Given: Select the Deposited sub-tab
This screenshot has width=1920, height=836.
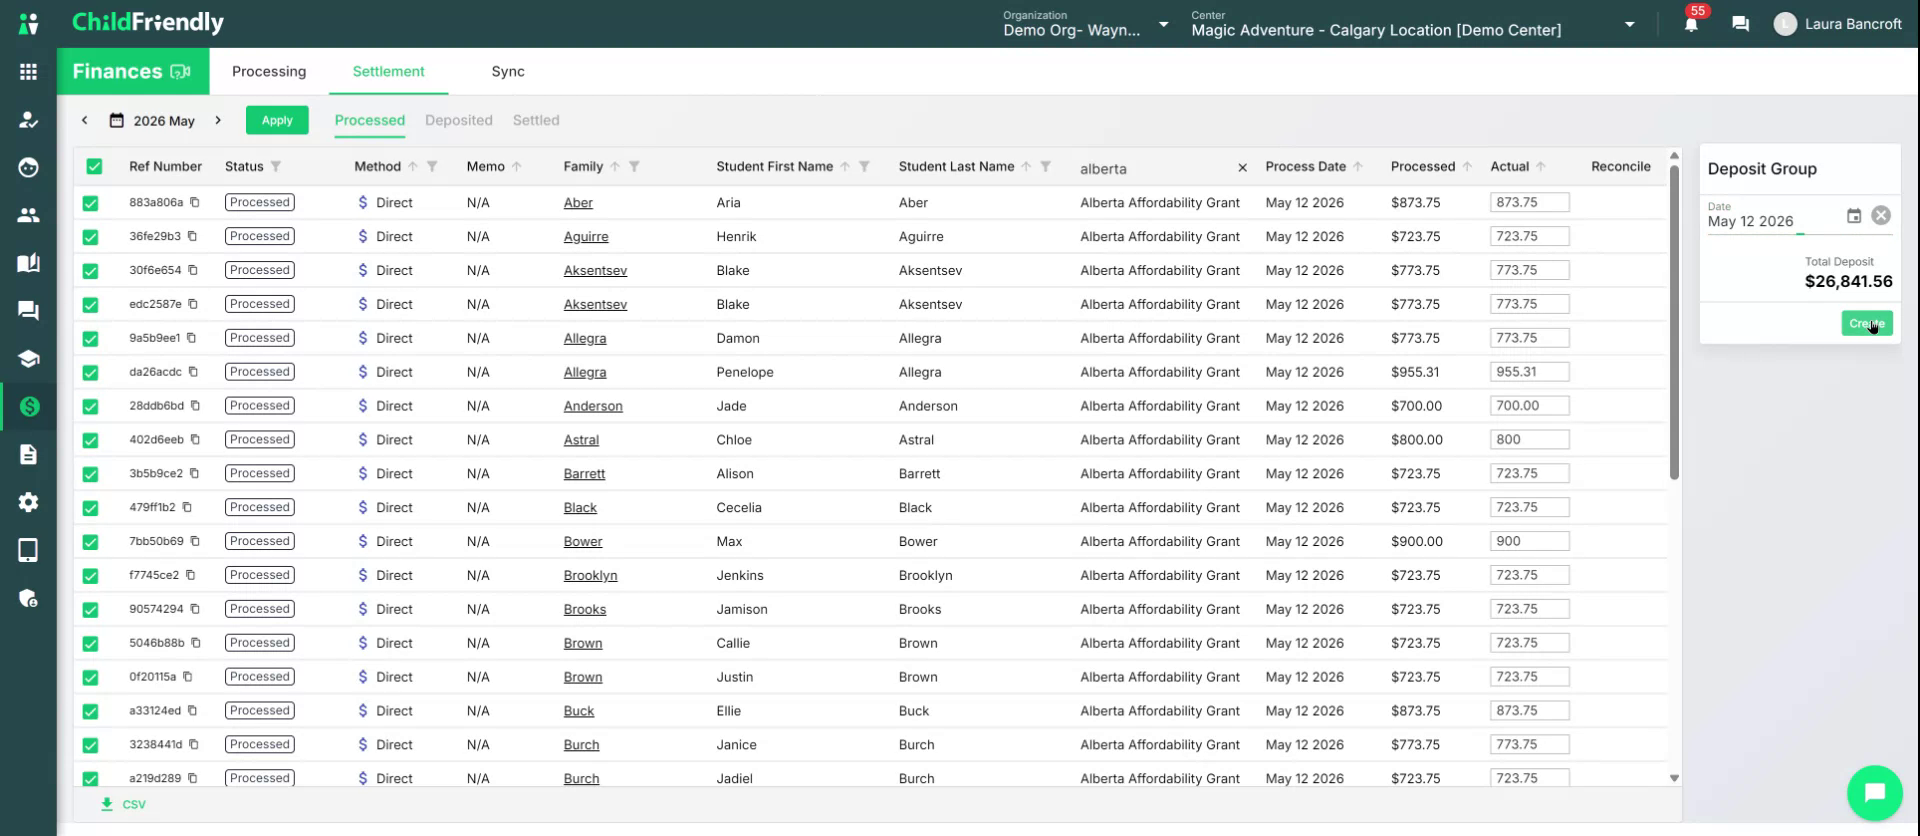Looking at the screenshot, I should click(459, 120).
